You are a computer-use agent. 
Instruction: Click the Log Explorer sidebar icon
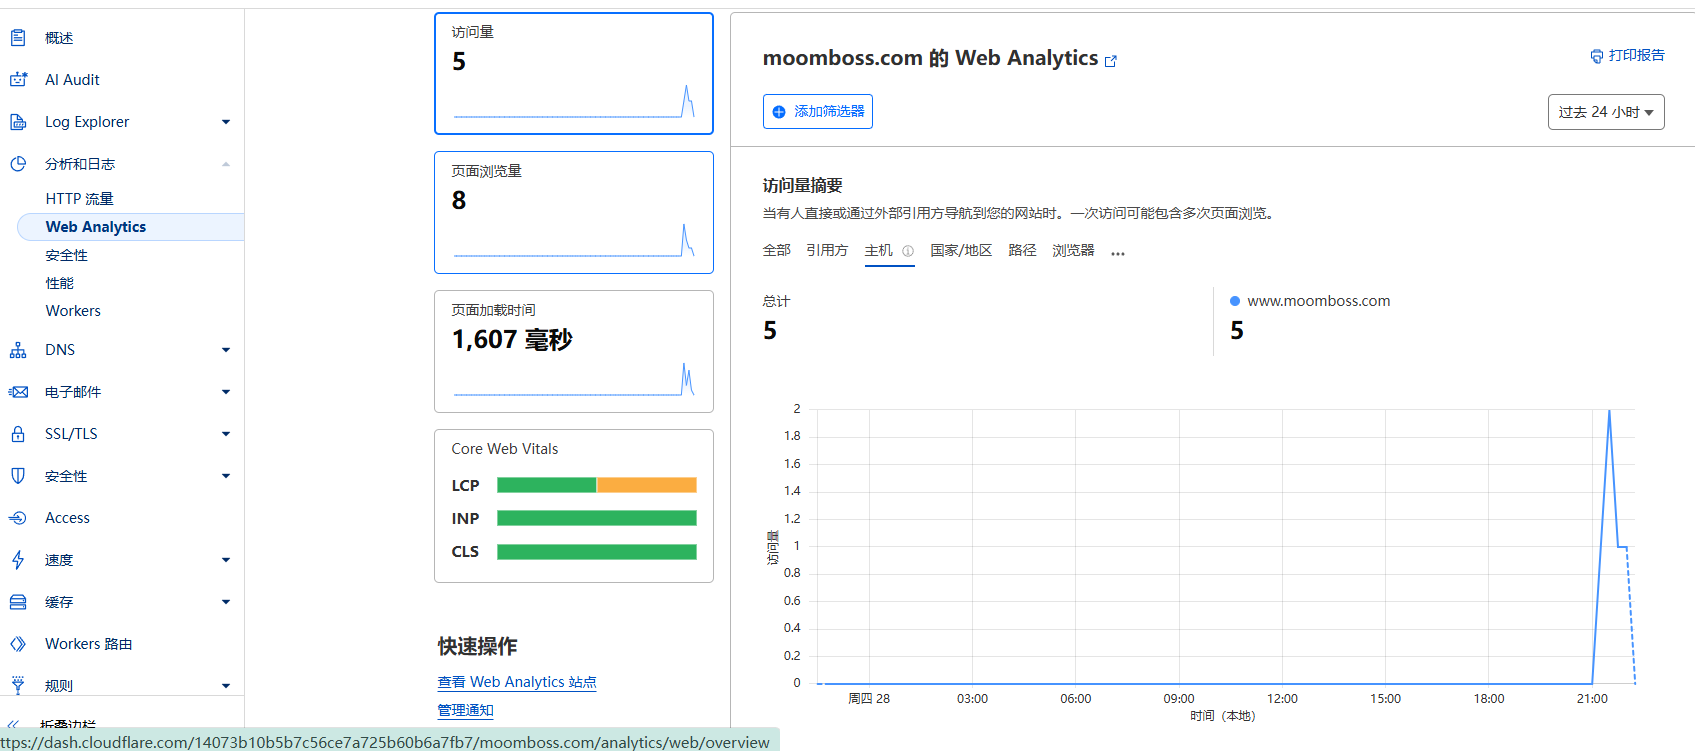(x=18, y=122)
